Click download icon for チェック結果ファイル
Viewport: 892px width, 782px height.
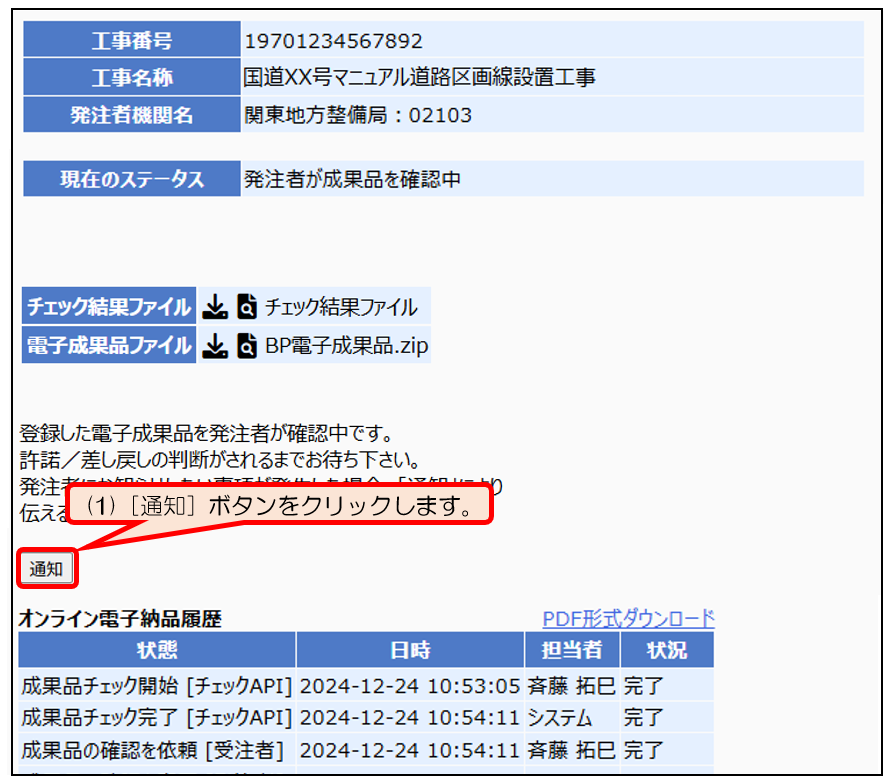click(215, 307)
